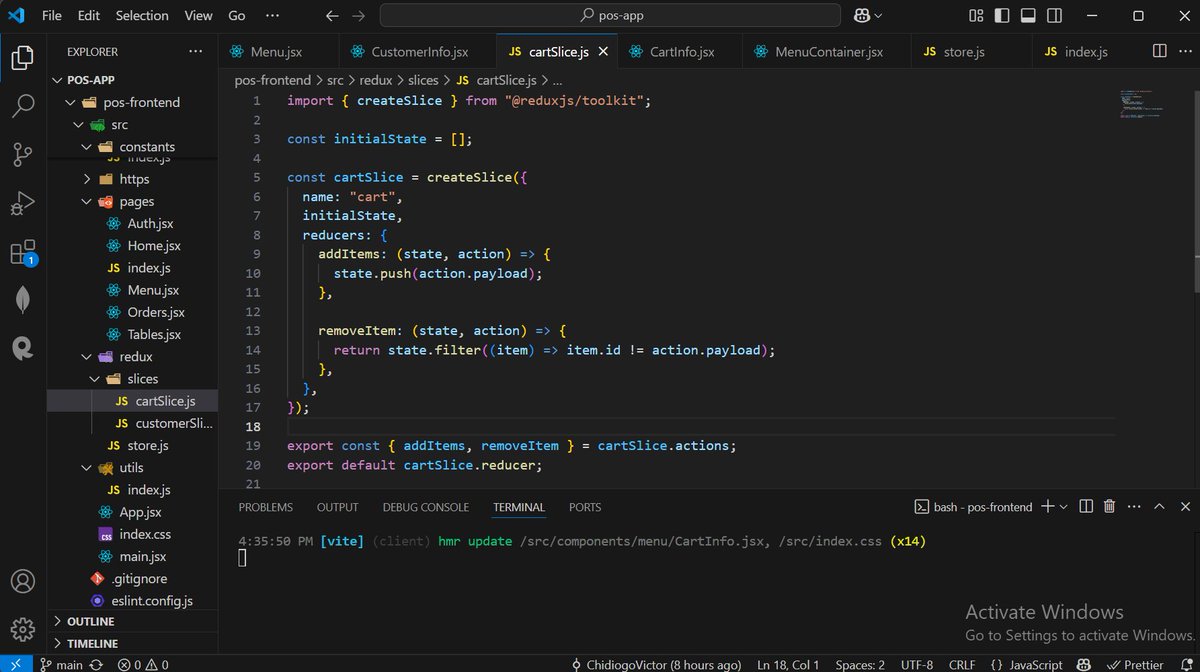1200x672 pixels.
Task: Open the Explorer view in activity bar
Action: point(22,57)
